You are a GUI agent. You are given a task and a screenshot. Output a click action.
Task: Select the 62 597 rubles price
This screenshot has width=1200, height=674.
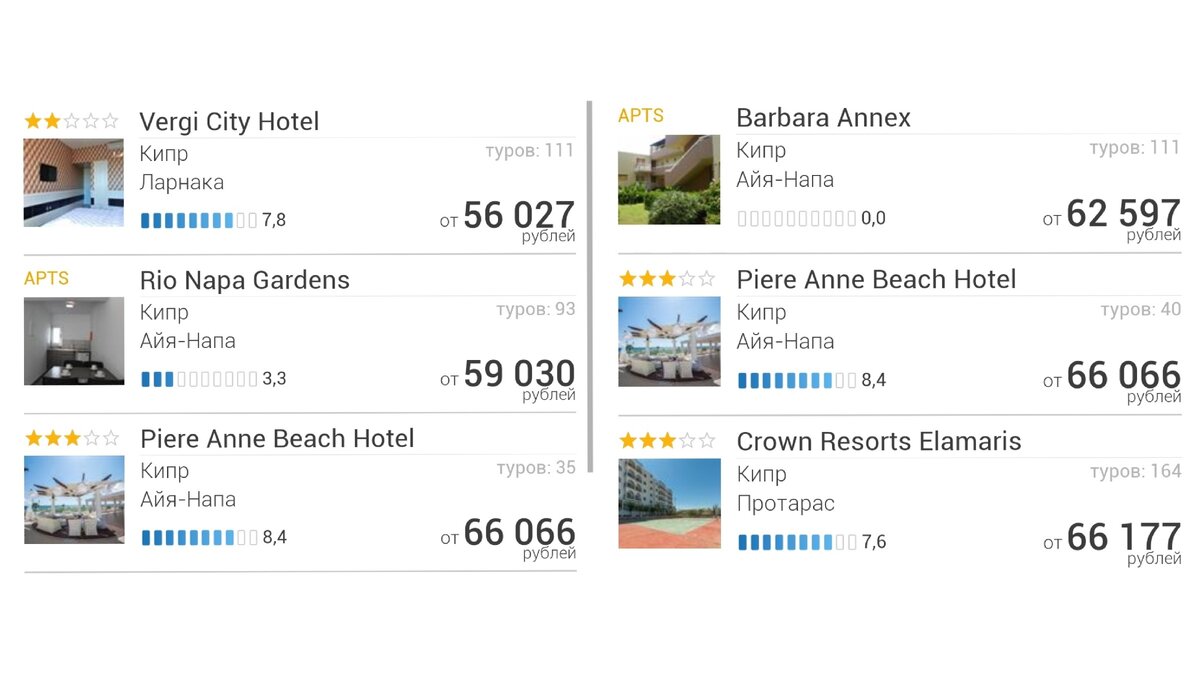coord(1123,214)
